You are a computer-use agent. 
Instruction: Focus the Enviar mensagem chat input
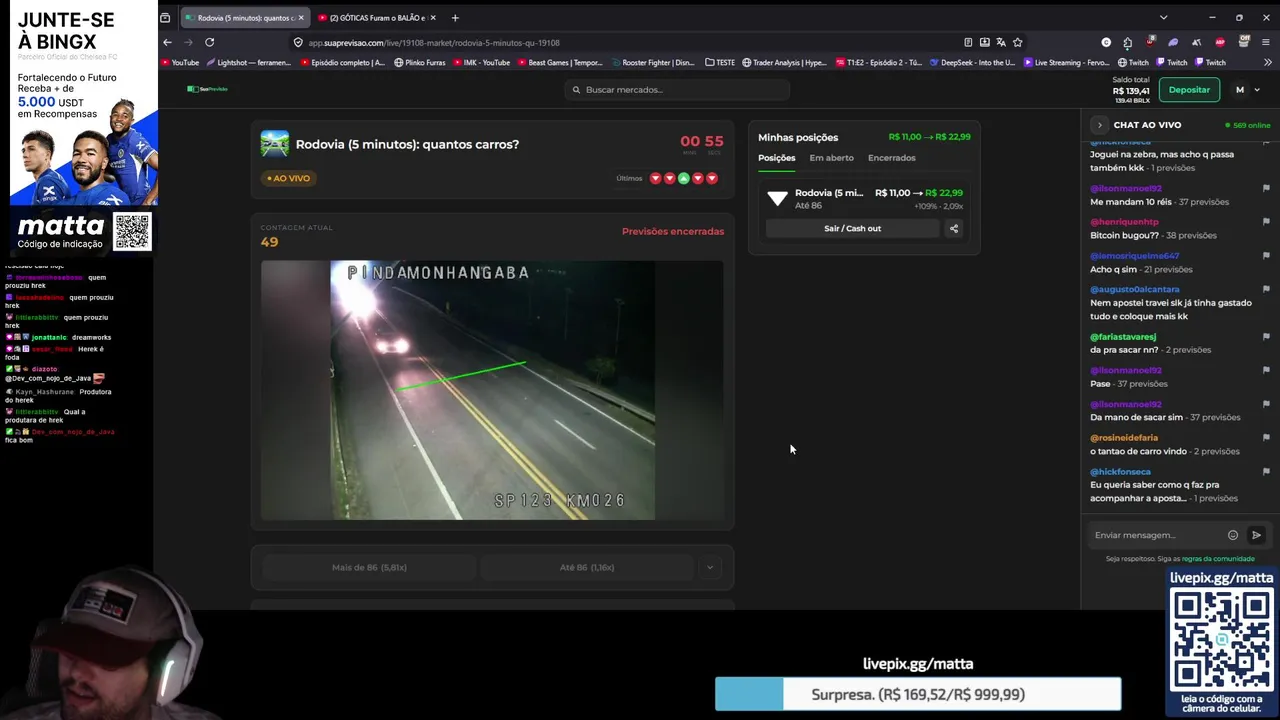coord(1157,535)
